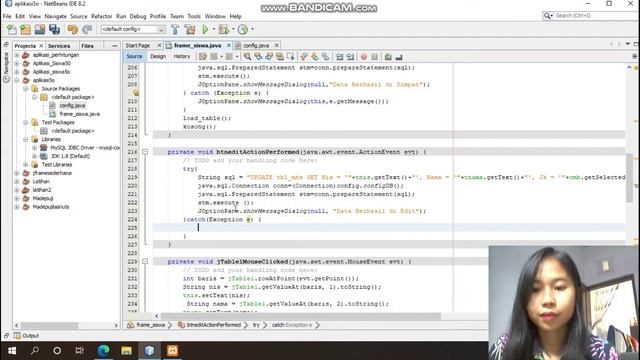
Task: Click the Uncomment code icon
Action: pos(399,57)
